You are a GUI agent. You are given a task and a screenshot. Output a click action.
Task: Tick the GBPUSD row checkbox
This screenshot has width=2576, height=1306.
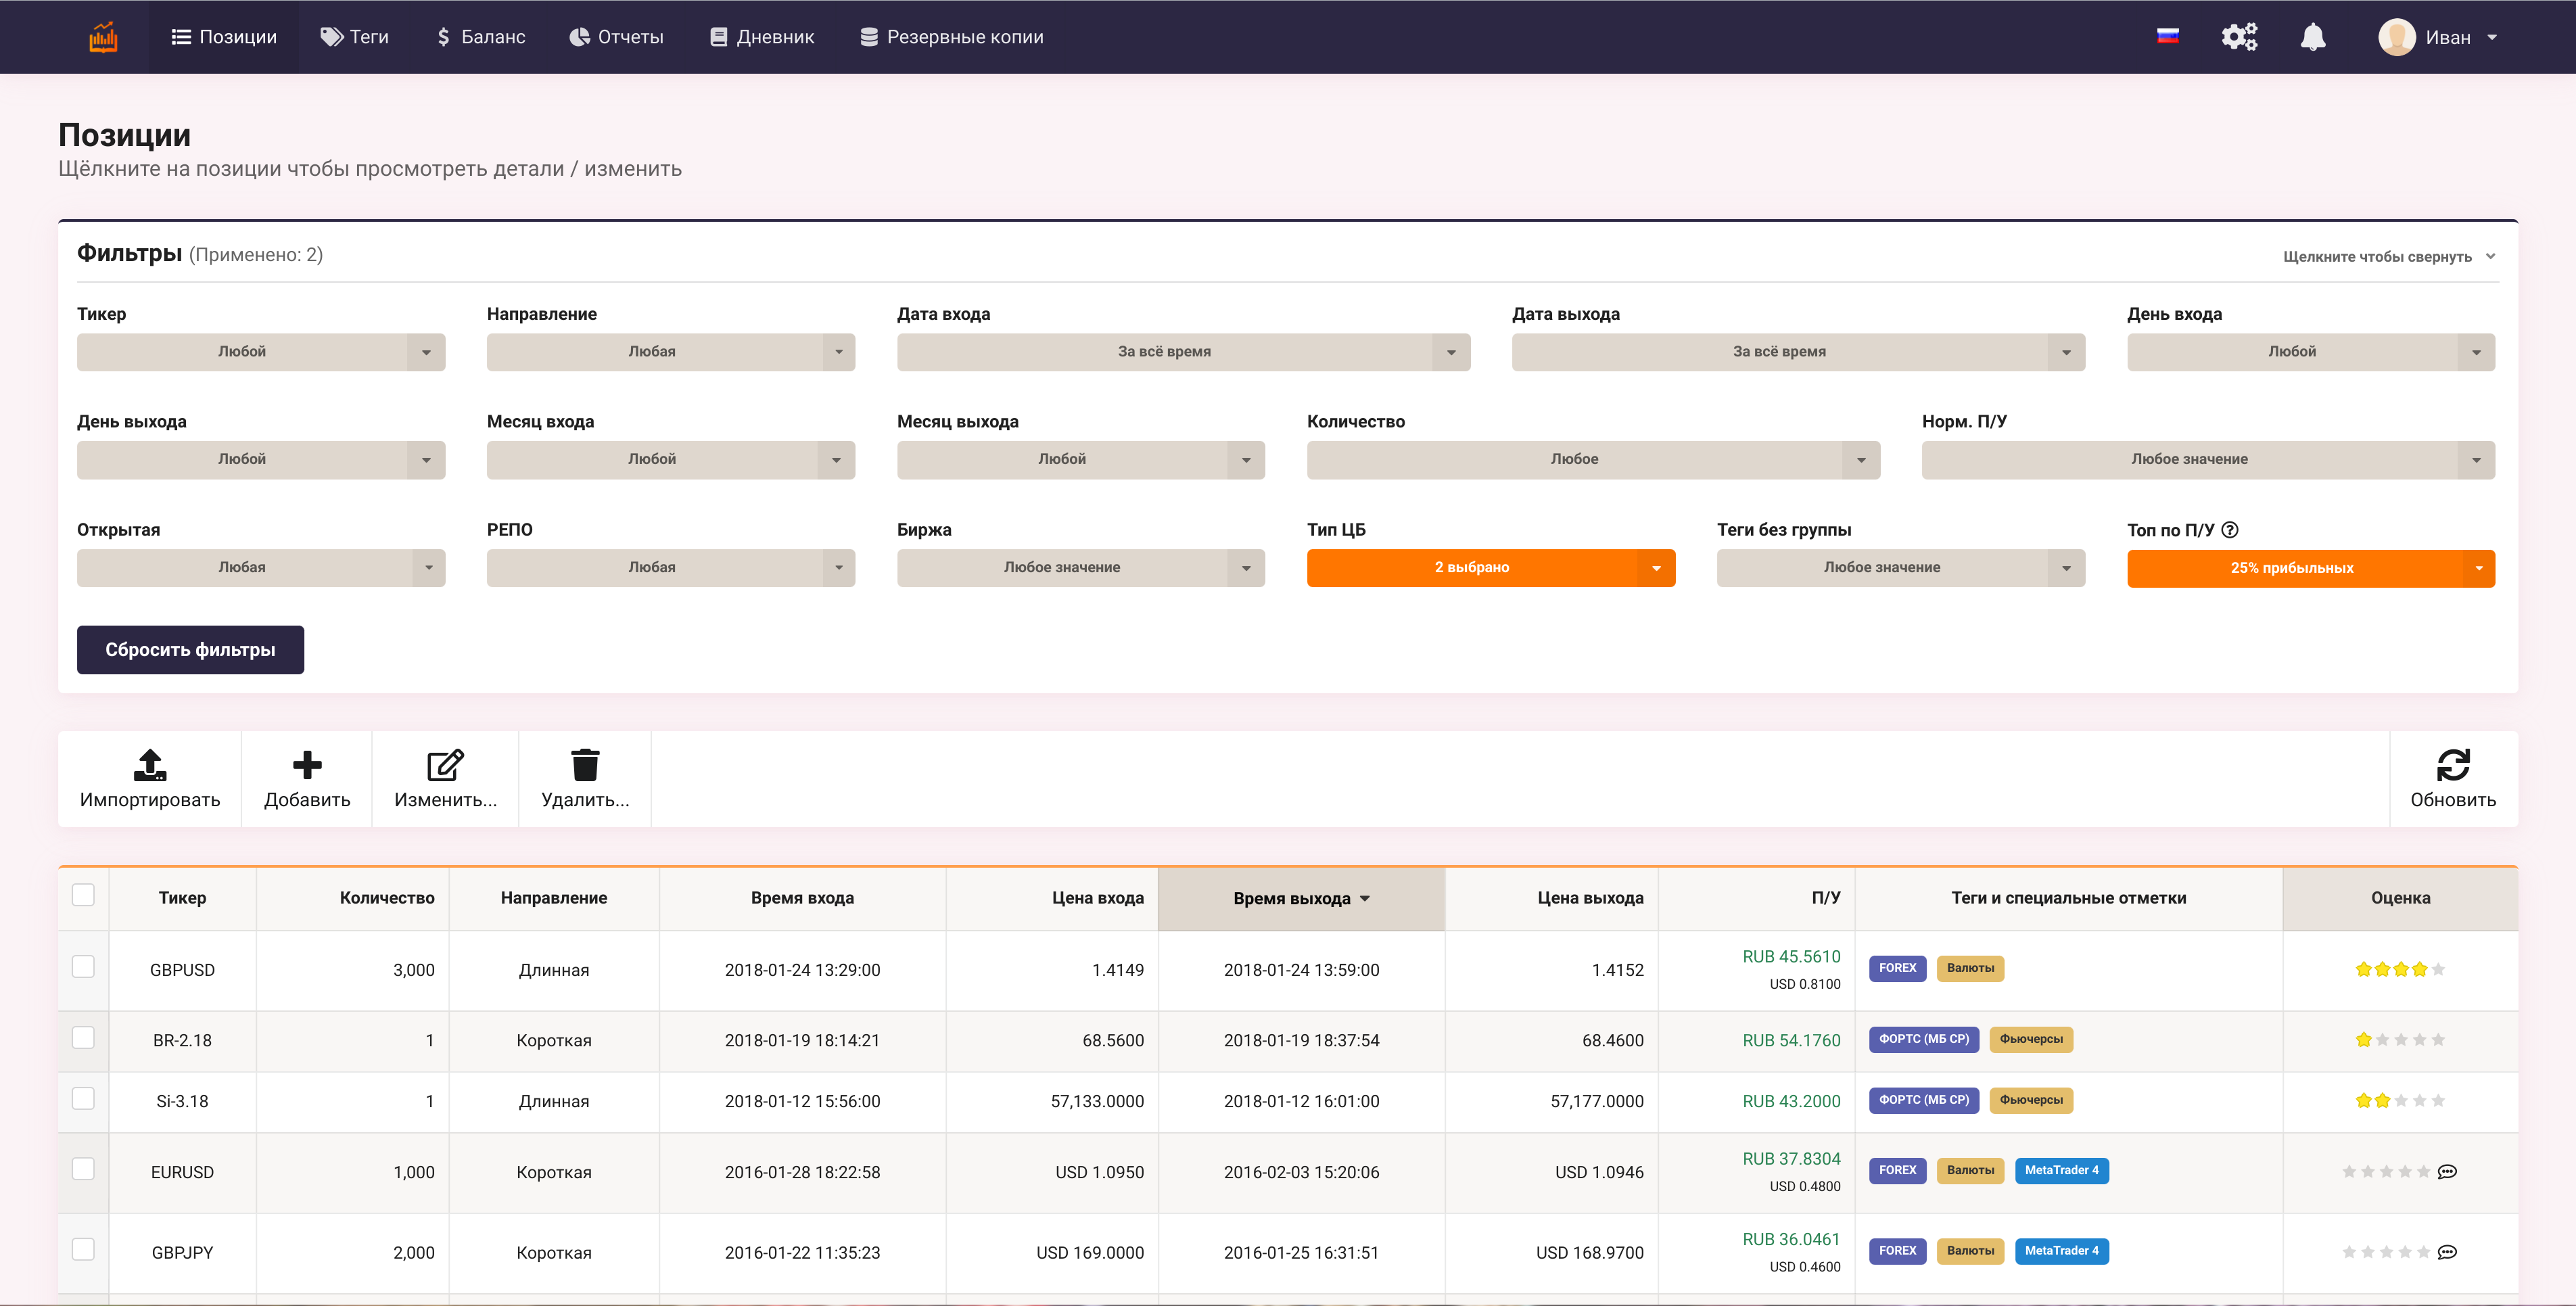click(x=84, y=967)
